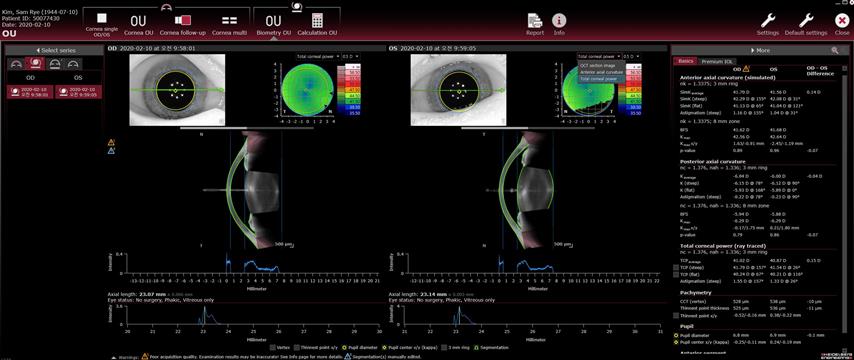Click the blue segmentation manually edited icon in the status bar

[346, 356]
